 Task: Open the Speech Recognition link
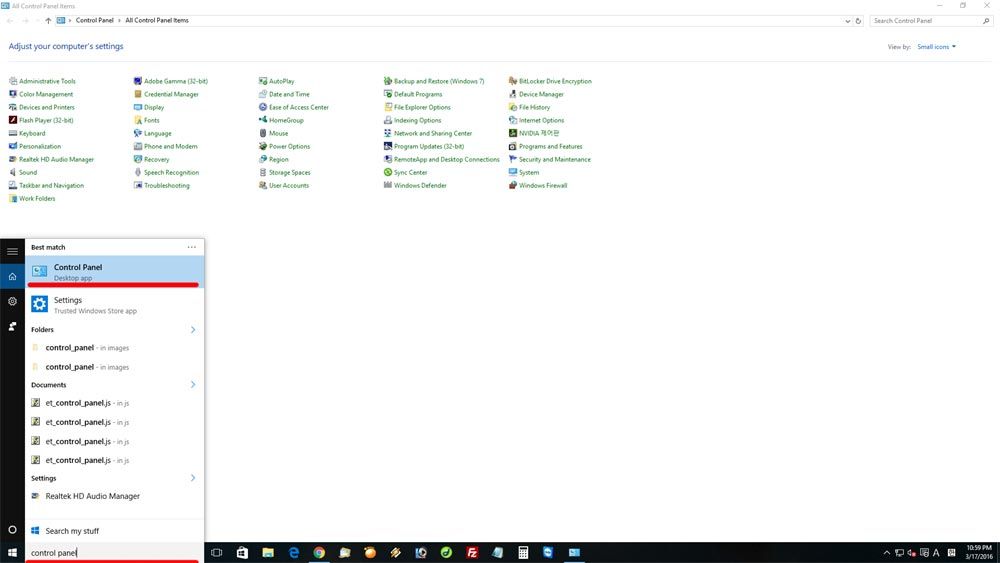point(172,172)
